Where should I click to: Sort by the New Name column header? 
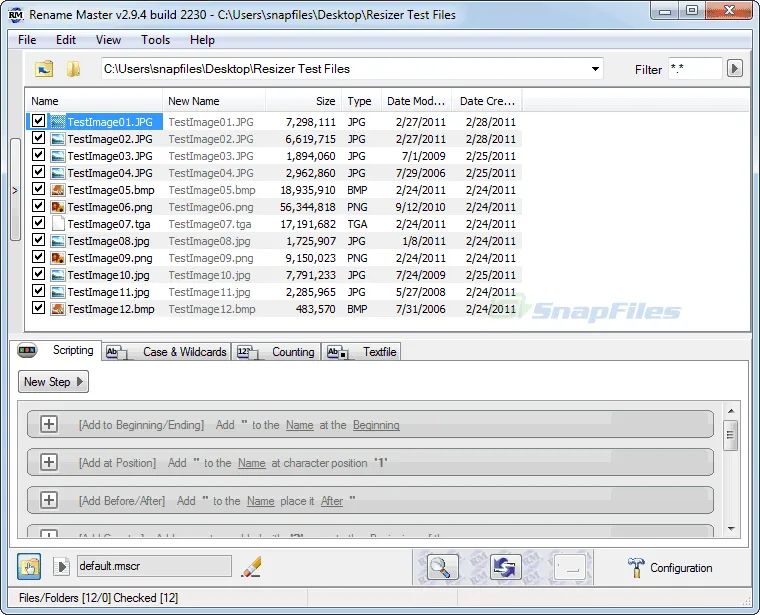tap(214, 101)
